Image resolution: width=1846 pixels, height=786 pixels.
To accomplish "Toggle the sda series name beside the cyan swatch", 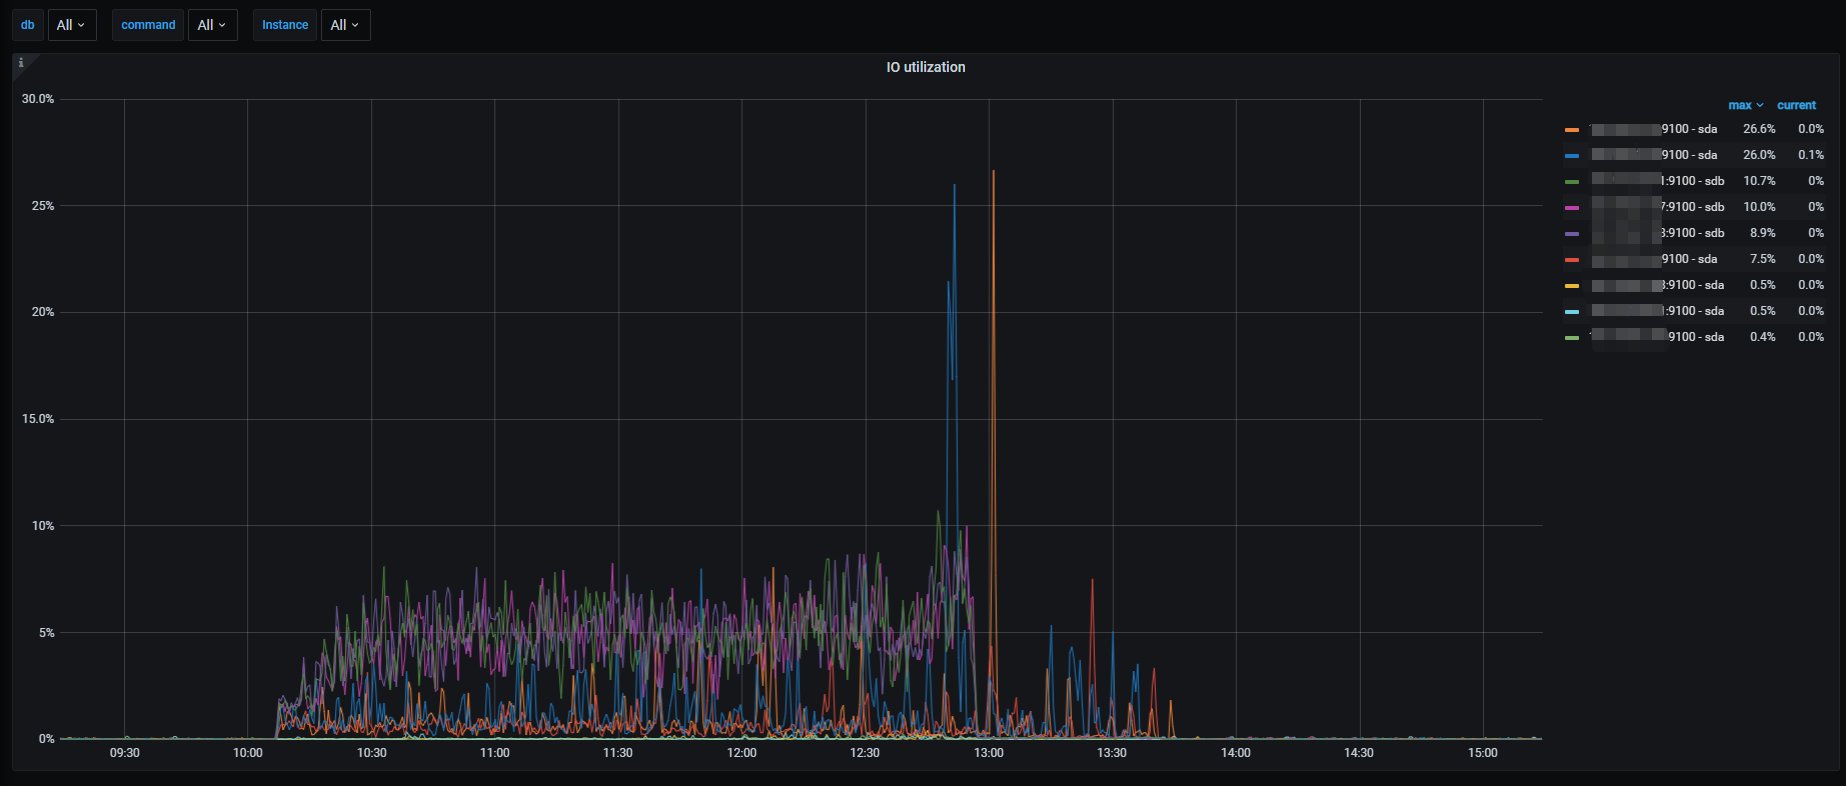I will coord(1658,311).
